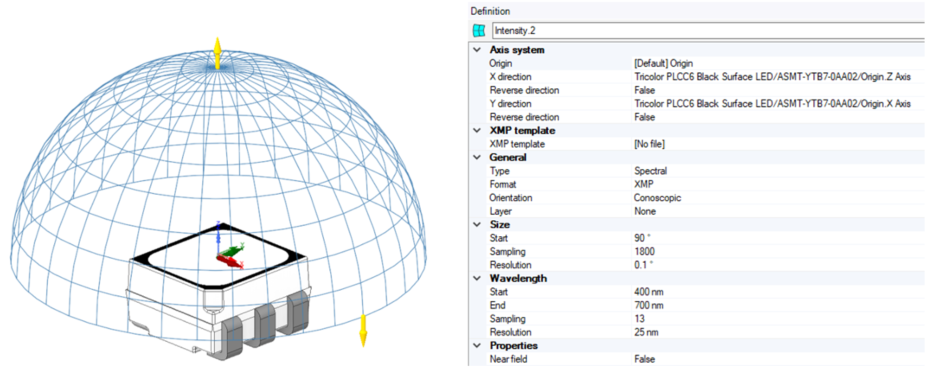Collapse the XMP template section

click(x=477, y=131)
